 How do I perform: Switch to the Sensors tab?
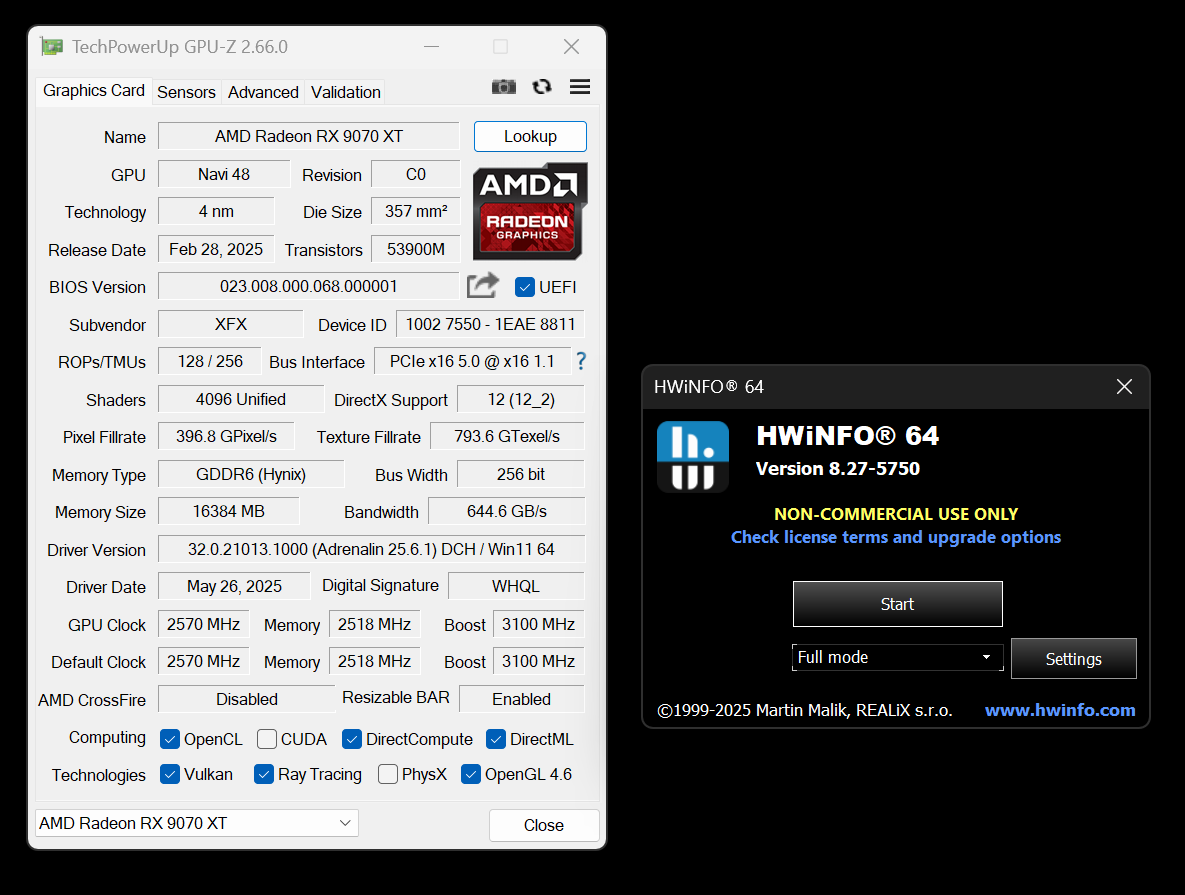[x=186, y=92]
